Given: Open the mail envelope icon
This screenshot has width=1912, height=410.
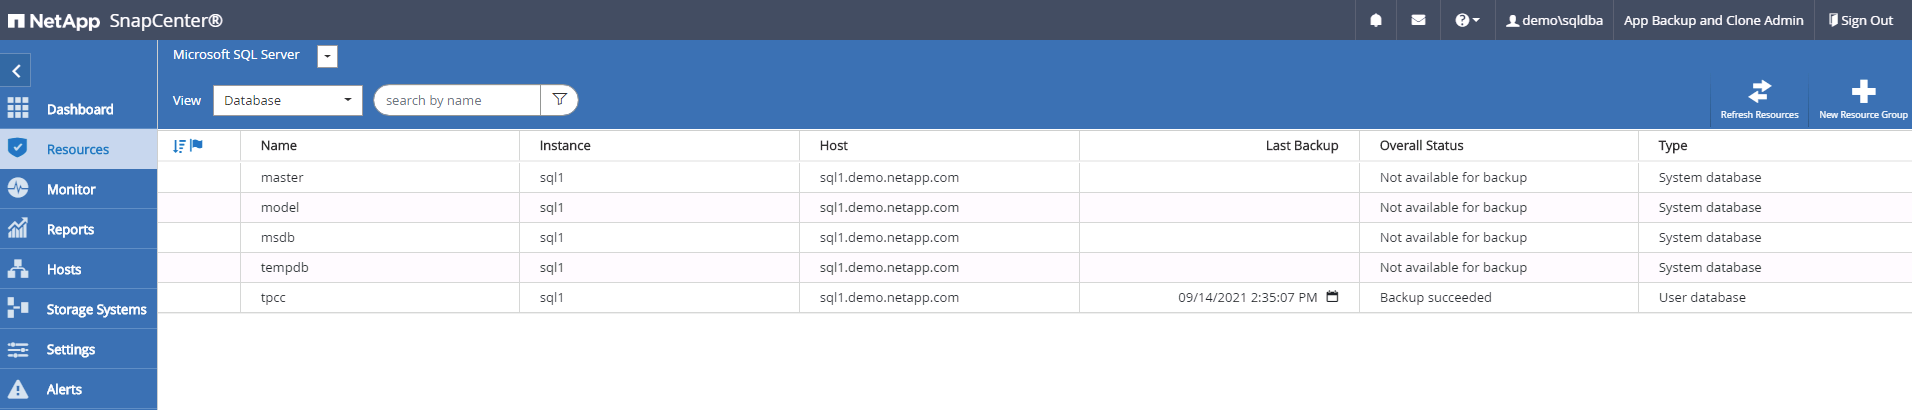Looking at the screenshot, I should coord(1418,20).
